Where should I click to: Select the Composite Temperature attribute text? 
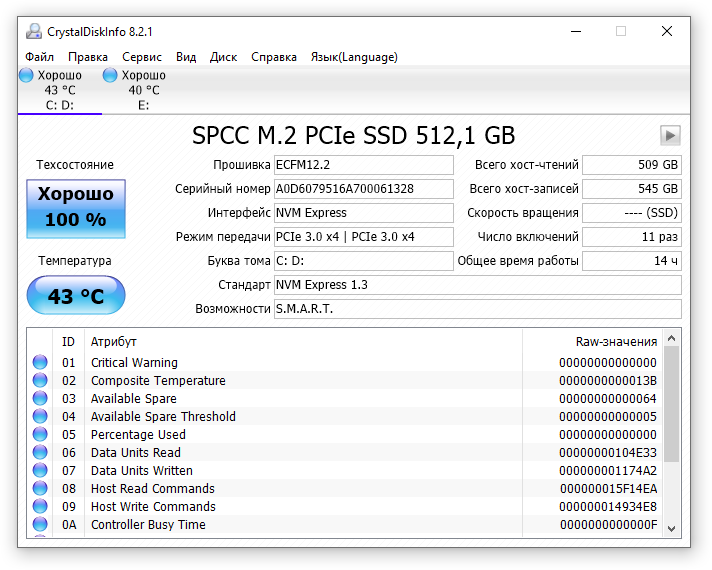(x=158, y=381)
